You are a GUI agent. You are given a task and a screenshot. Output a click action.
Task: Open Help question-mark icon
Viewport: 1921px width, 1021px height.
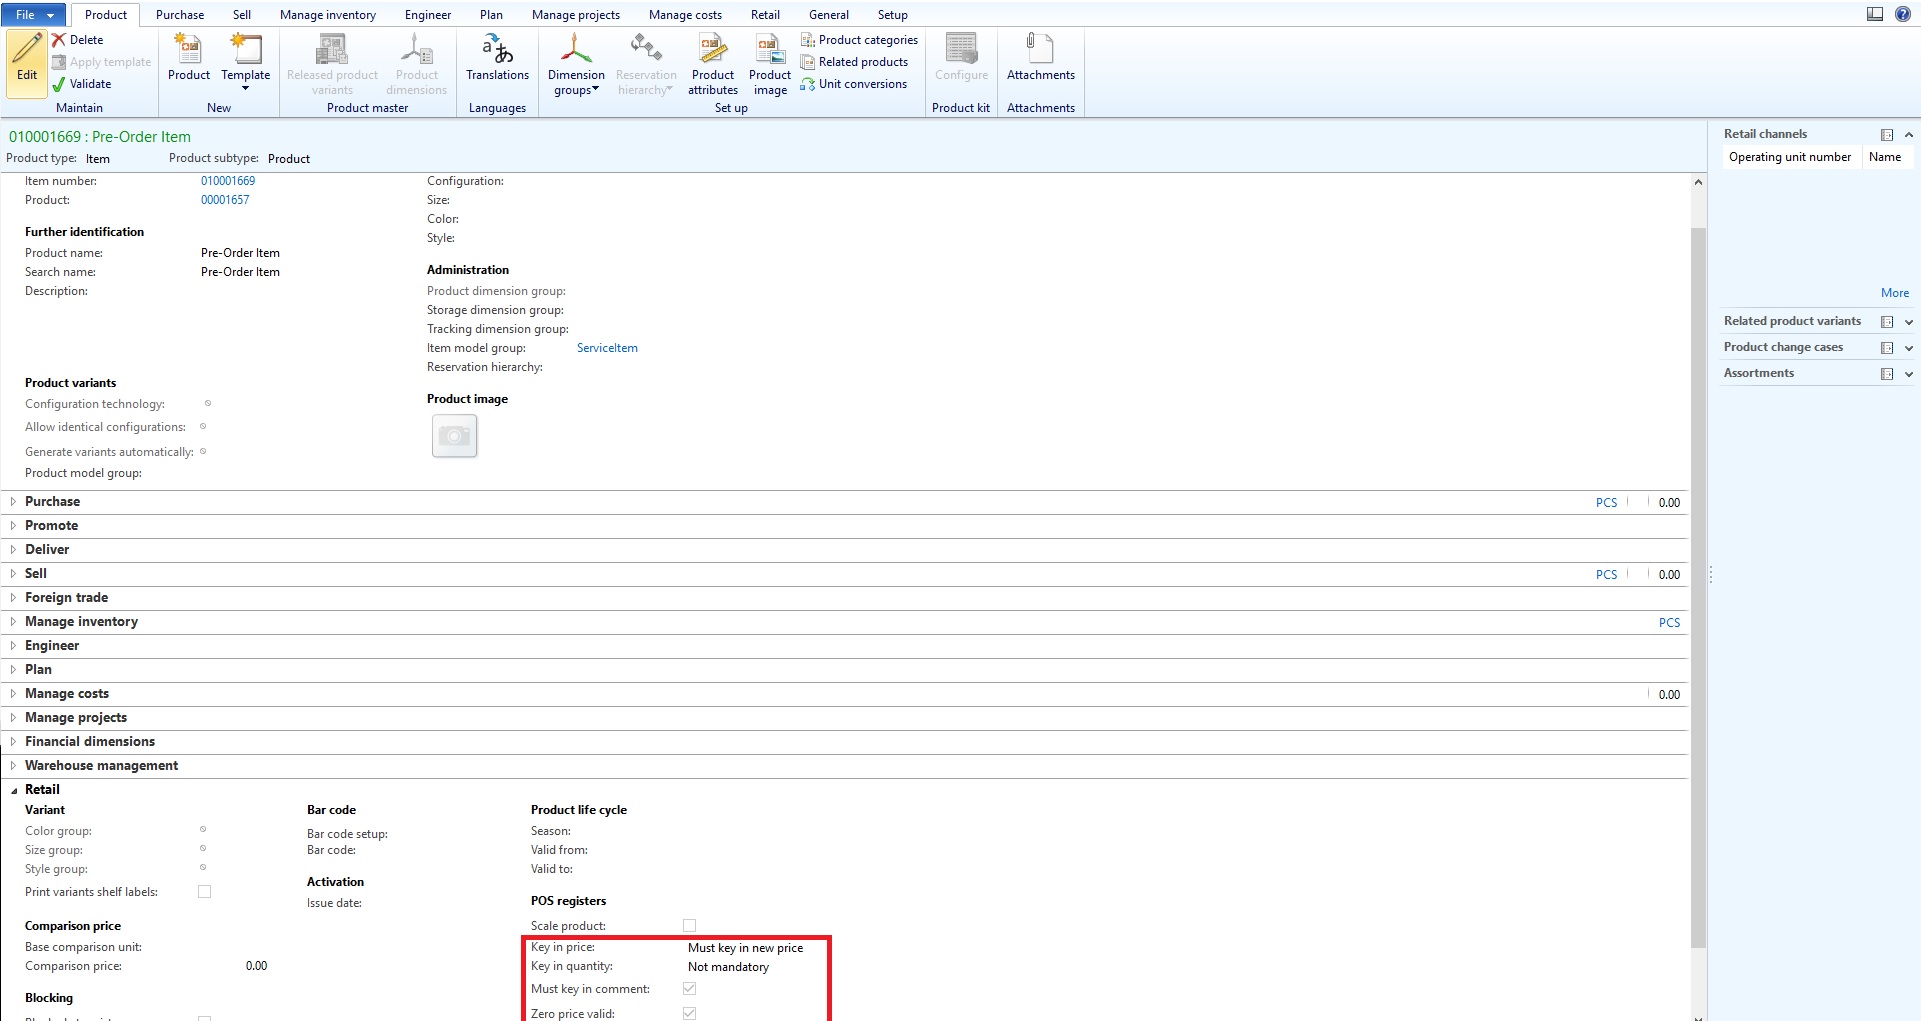[1903, 14]
